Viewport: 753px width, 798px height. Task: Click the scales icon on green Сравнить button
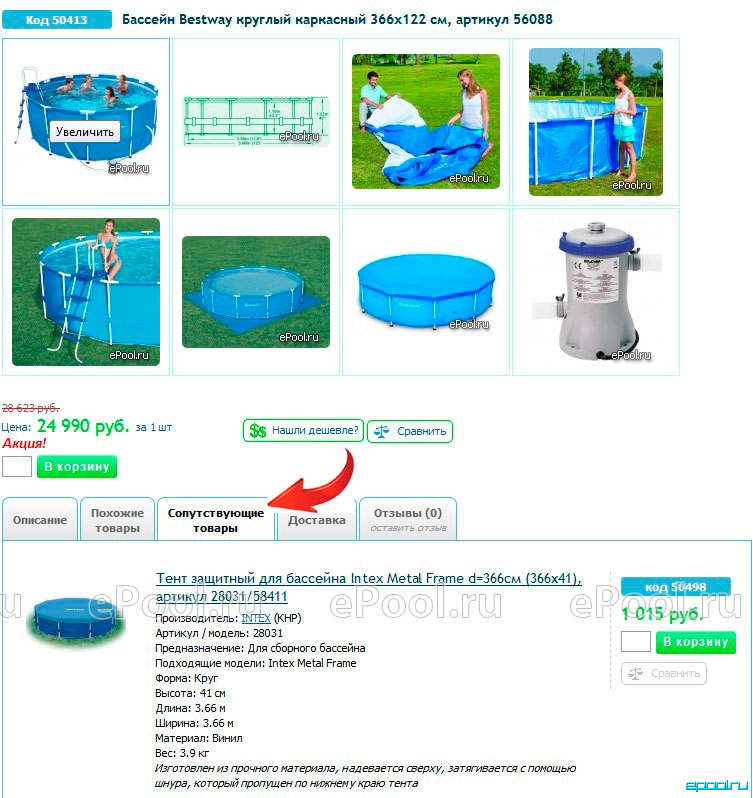(381, 432)
